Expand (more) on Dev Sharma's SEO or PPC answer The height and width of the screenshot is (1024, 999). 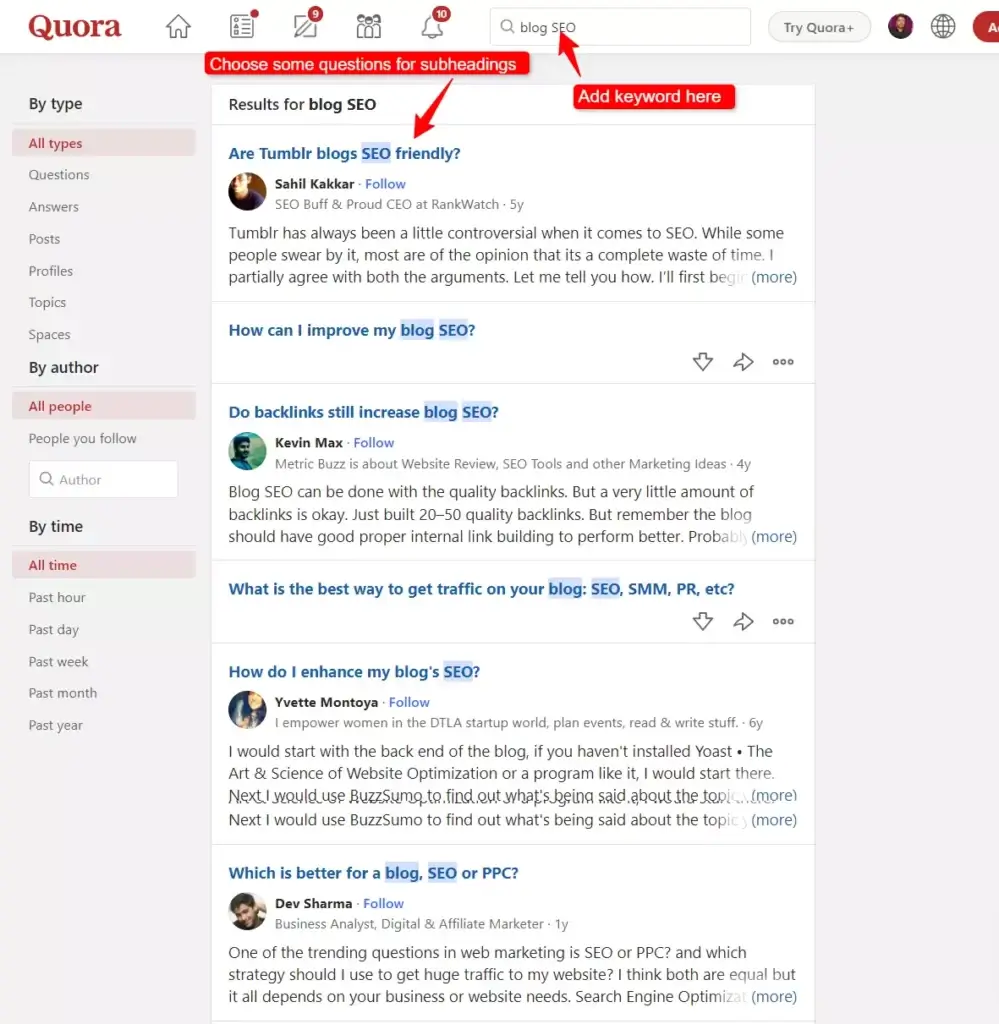[774, 997]
